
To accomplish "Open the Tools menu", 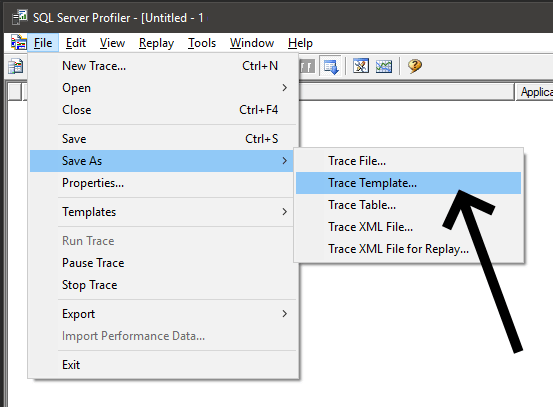I will coord(202,43).
